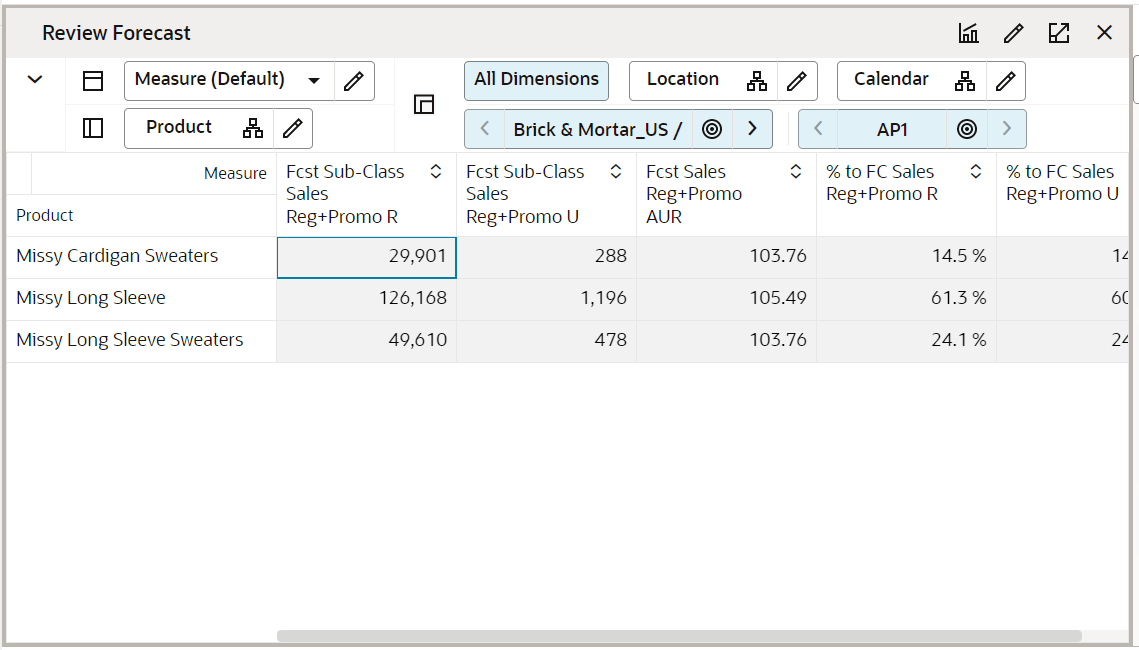This screenshot has width=1139, height=650.
Task: Click the 61.3 % cell
Action: click(x=907, y=299)
